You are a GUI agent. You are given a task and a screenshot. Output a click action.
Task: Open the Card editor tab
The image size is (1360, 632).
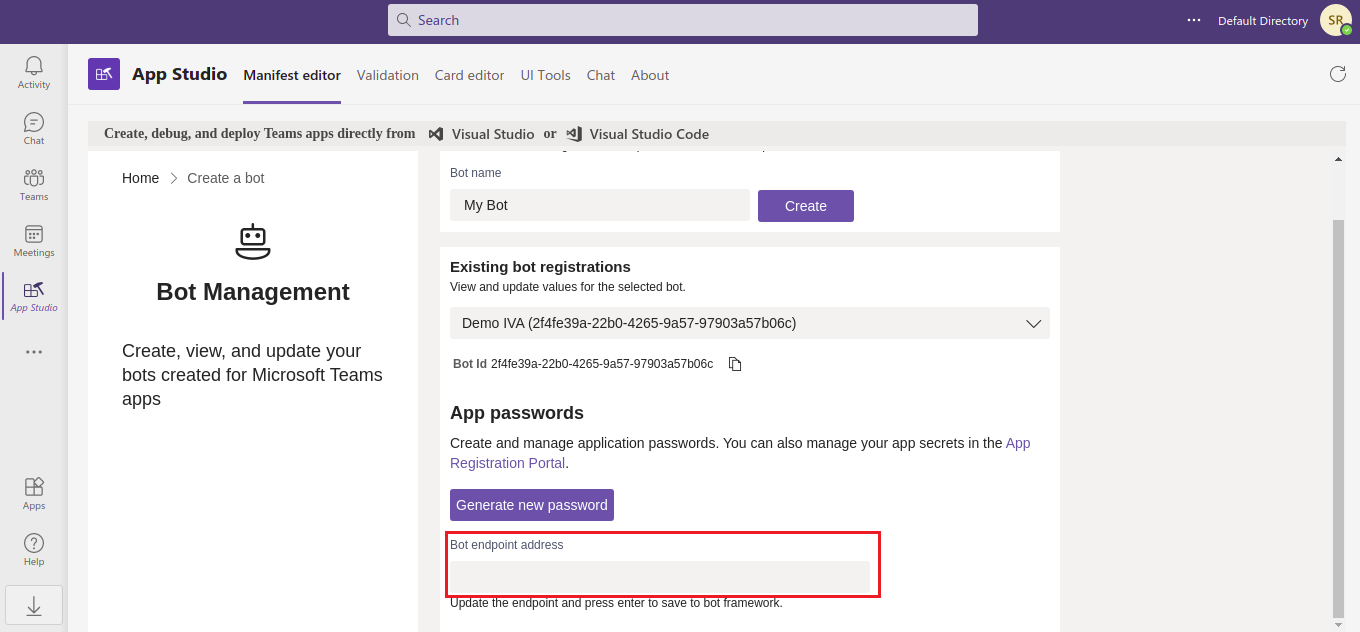pos(470,75)
